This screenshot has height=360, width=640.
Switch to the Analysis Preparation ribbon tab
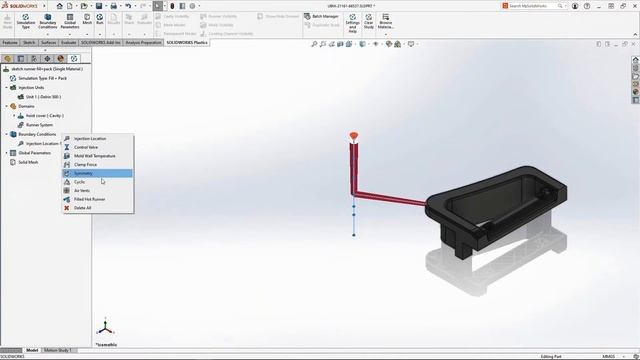[x=143, y=42]
